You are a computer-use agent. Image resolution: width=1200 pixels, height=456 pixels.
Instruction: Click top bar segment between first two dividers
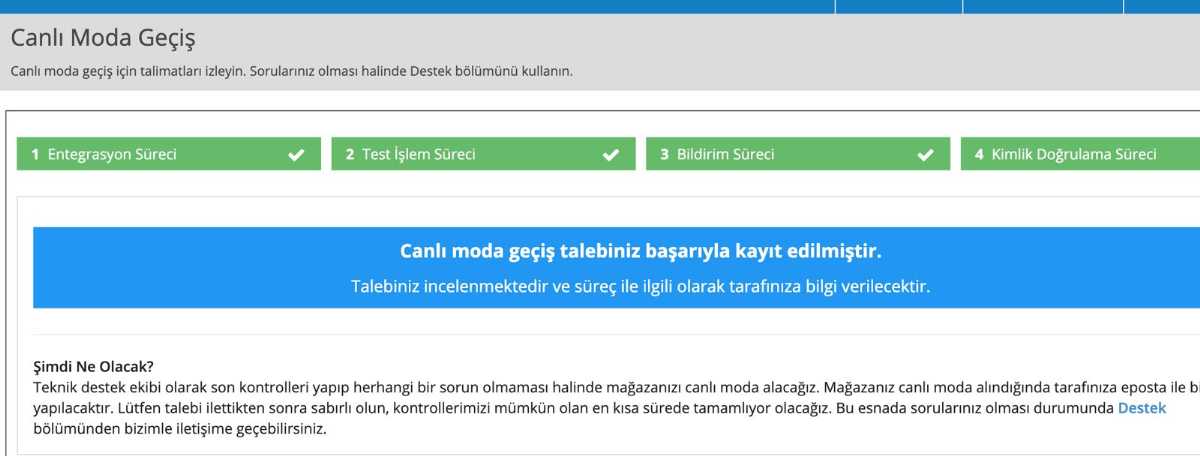898,6
